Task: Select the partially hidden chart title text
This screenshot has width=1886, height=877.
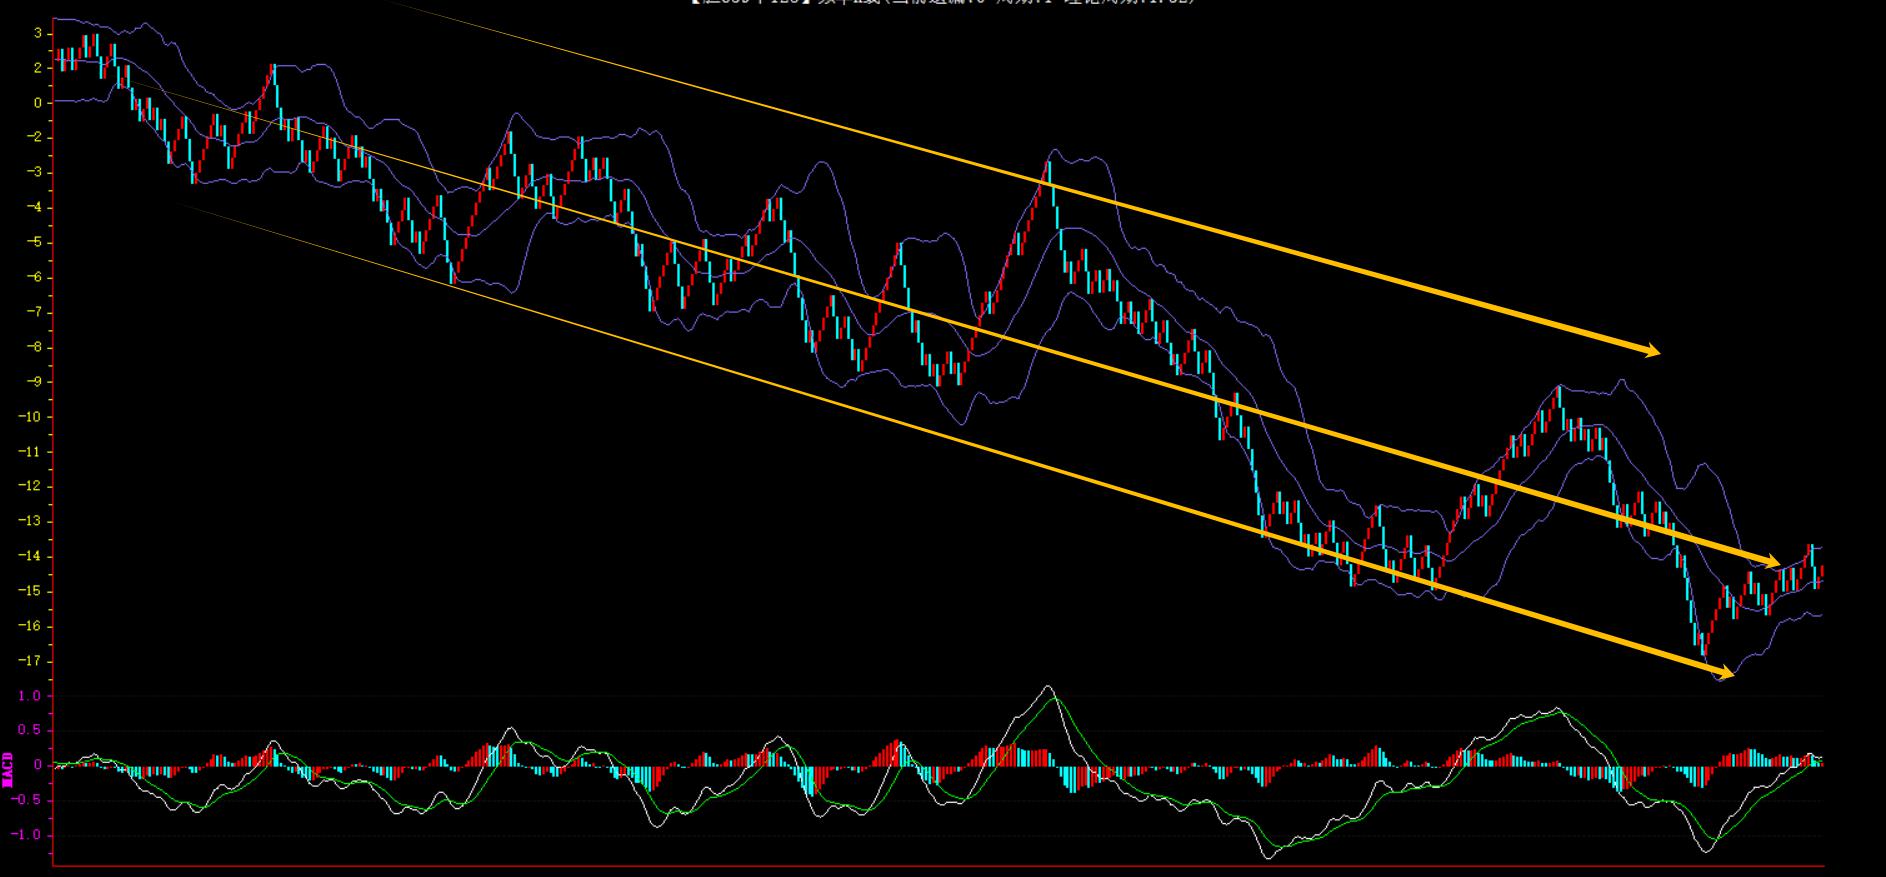Action: (x=942, y=3)
